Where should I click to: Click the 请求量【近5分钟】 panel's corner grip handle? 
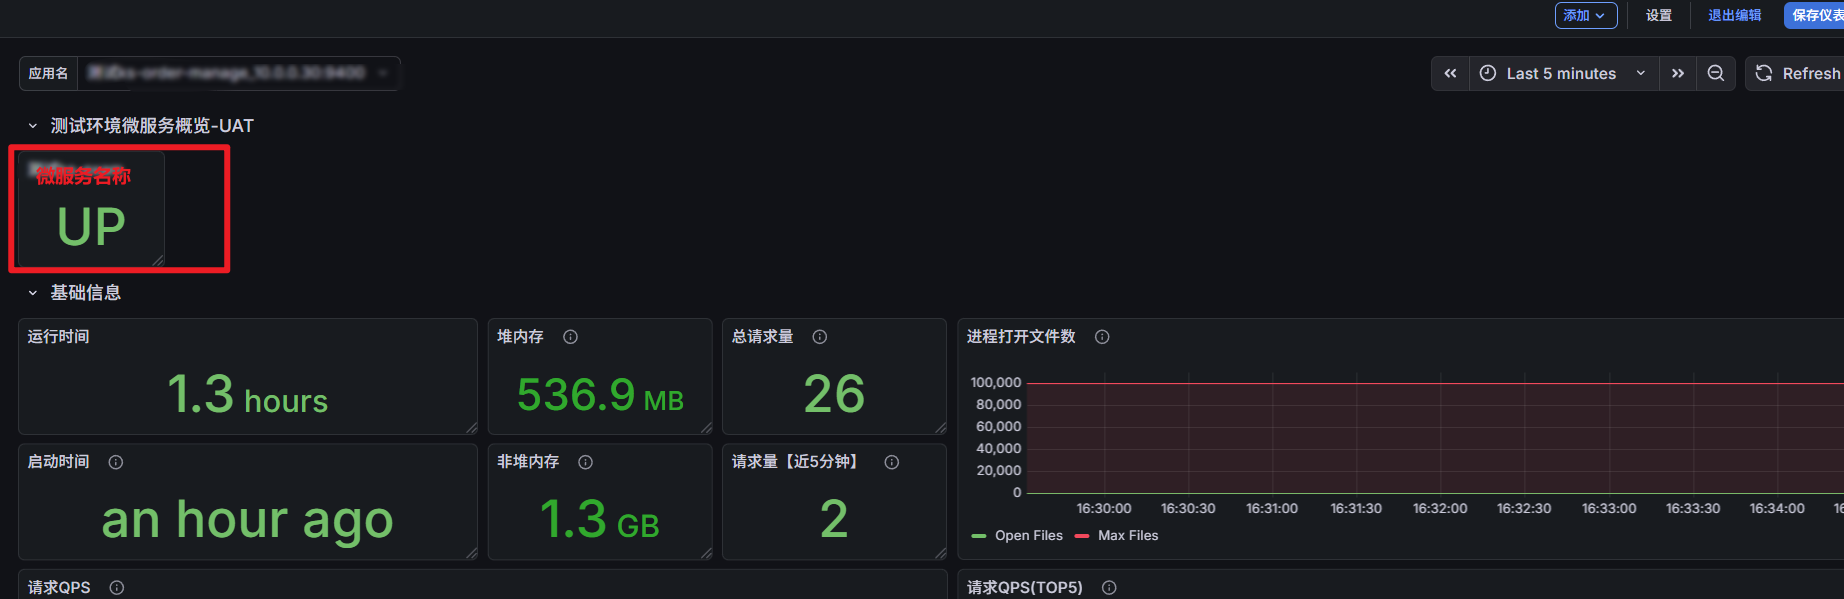click(940, 553)
